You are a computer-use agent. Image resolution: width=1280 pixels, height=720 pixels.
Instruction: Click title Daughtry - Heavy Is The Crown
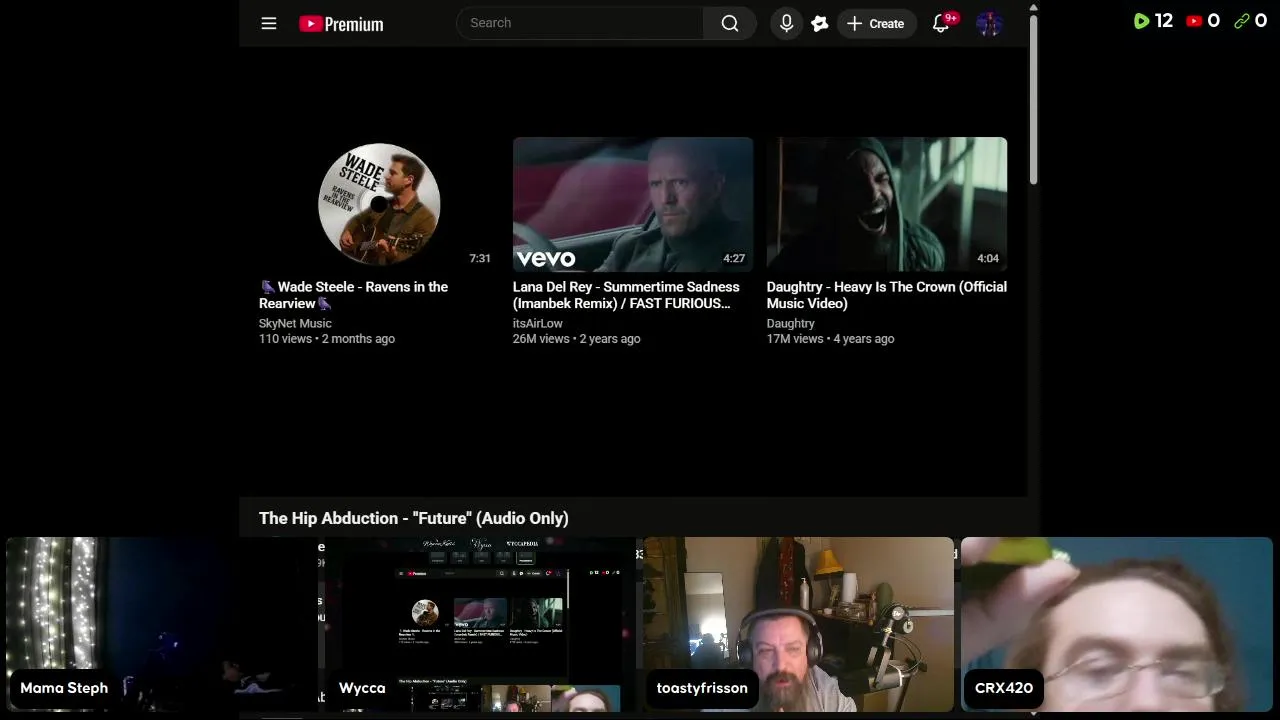tap(887, 295)
